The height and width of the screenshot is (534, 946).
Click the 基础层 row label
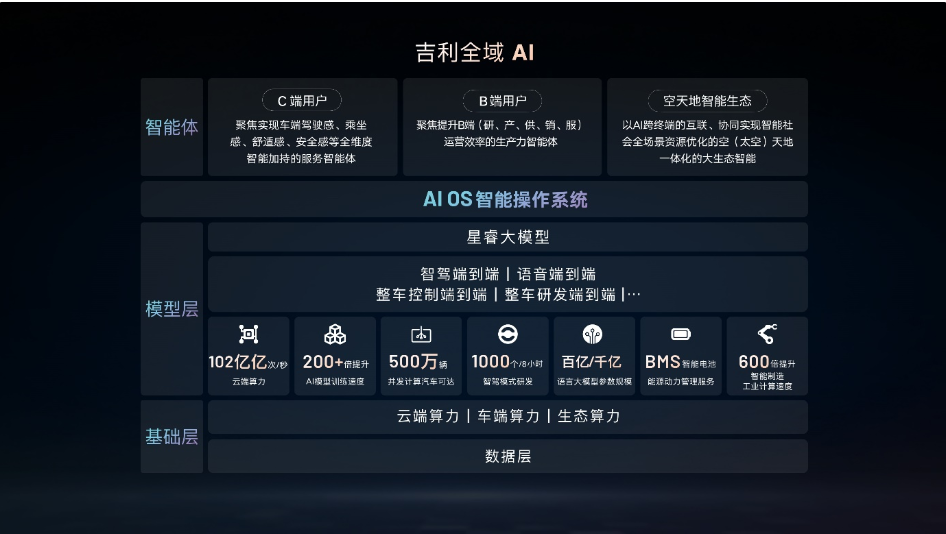tap(172, 437)
